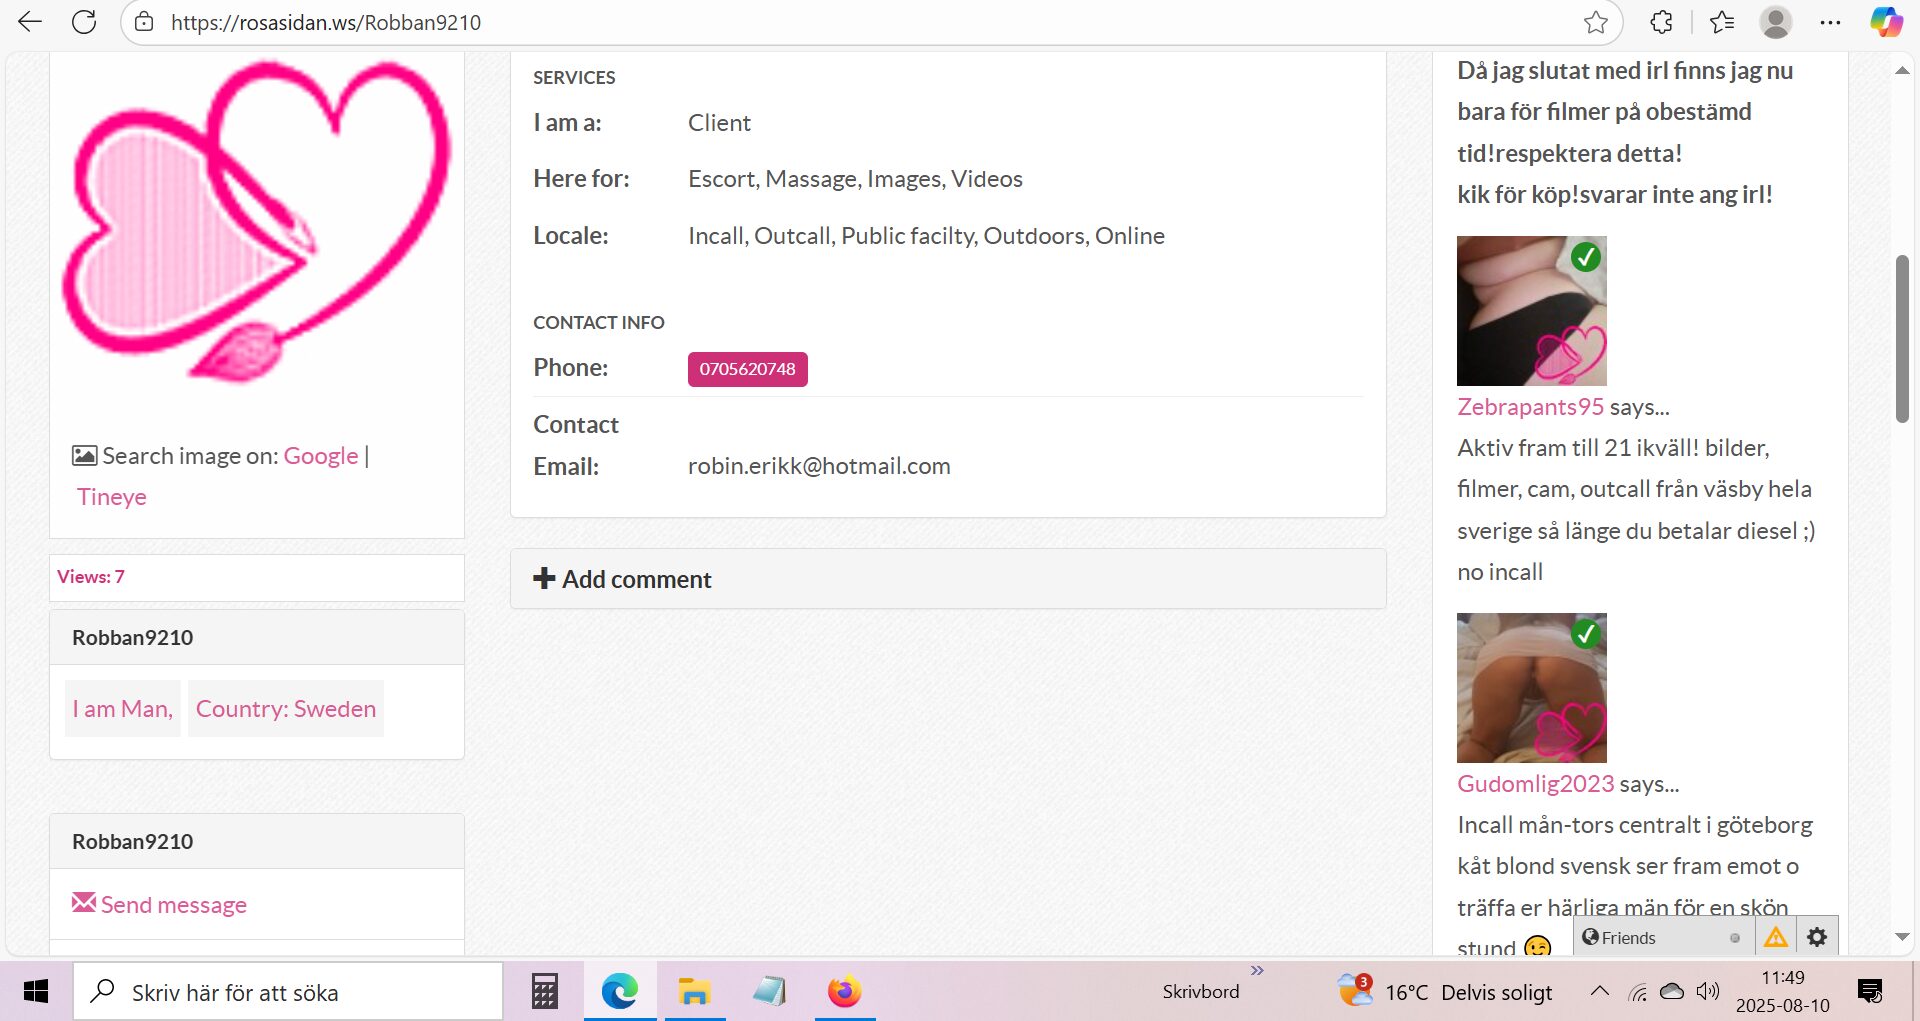The height and width of the screenshot is (1021, 1920).
Task: Click the Windows taskbar search box
Action: click(x=288, y=992)
